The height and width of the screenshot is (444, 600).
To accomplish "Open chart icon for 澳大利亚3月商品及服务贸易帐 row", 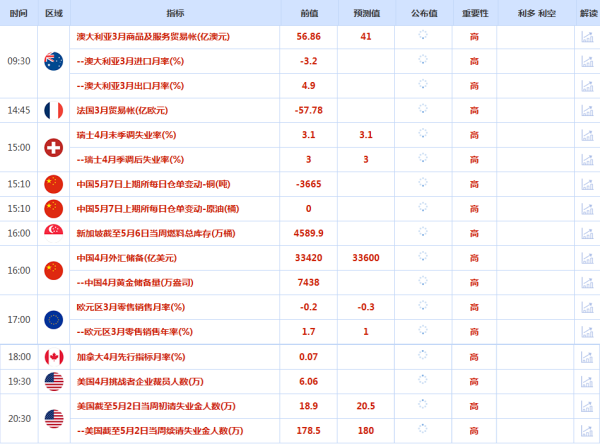I will point(587,37).
